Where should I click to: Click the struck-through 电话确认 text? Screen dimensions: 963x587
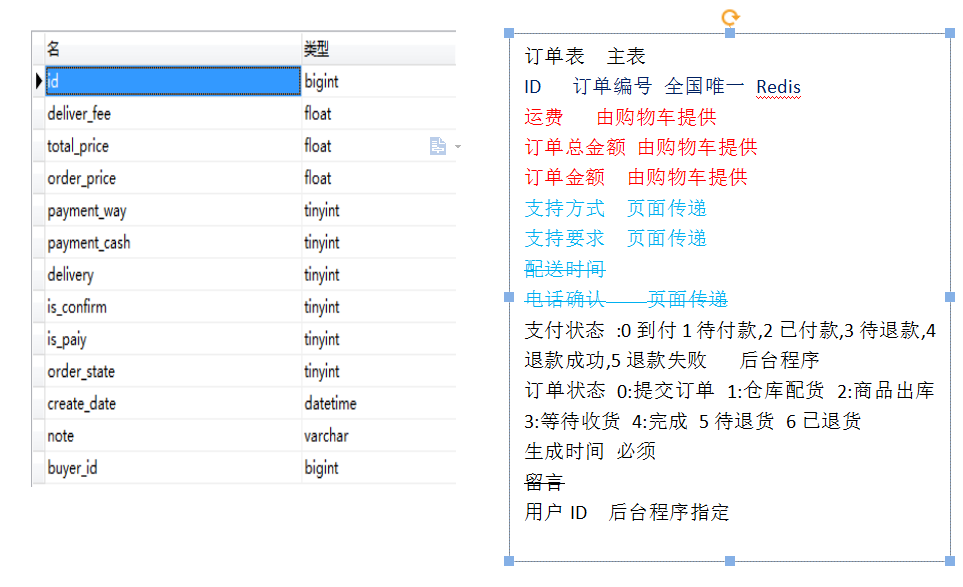[x=565, y=300]
